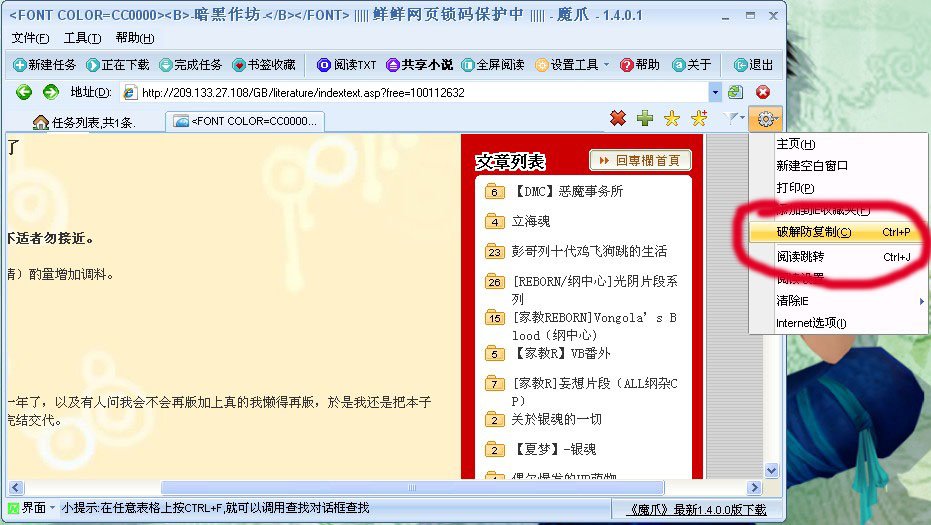This screenshot has width=931, height=525.
Task: Select the <FONT COLOR=CC0000... tab
Action: click(x=245, y=121)
